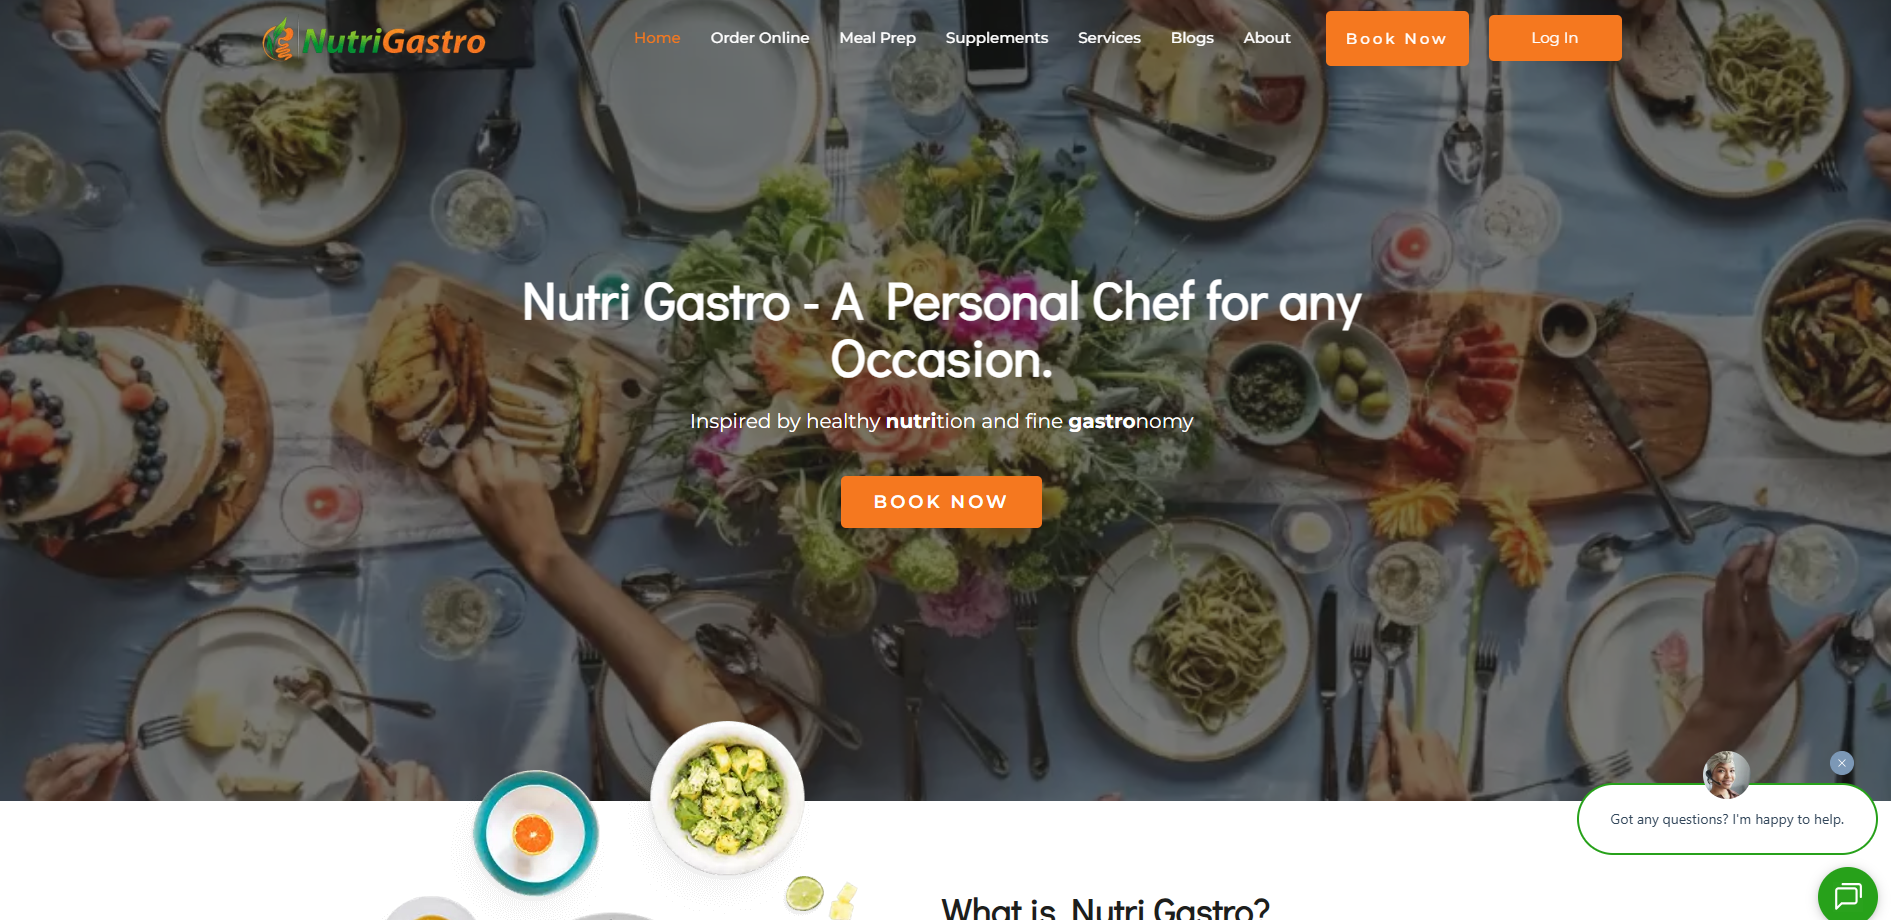The width and height of the screenshot is (1891, 920).
Task: Go to the Home menu item
Action: tap(657, 38)
